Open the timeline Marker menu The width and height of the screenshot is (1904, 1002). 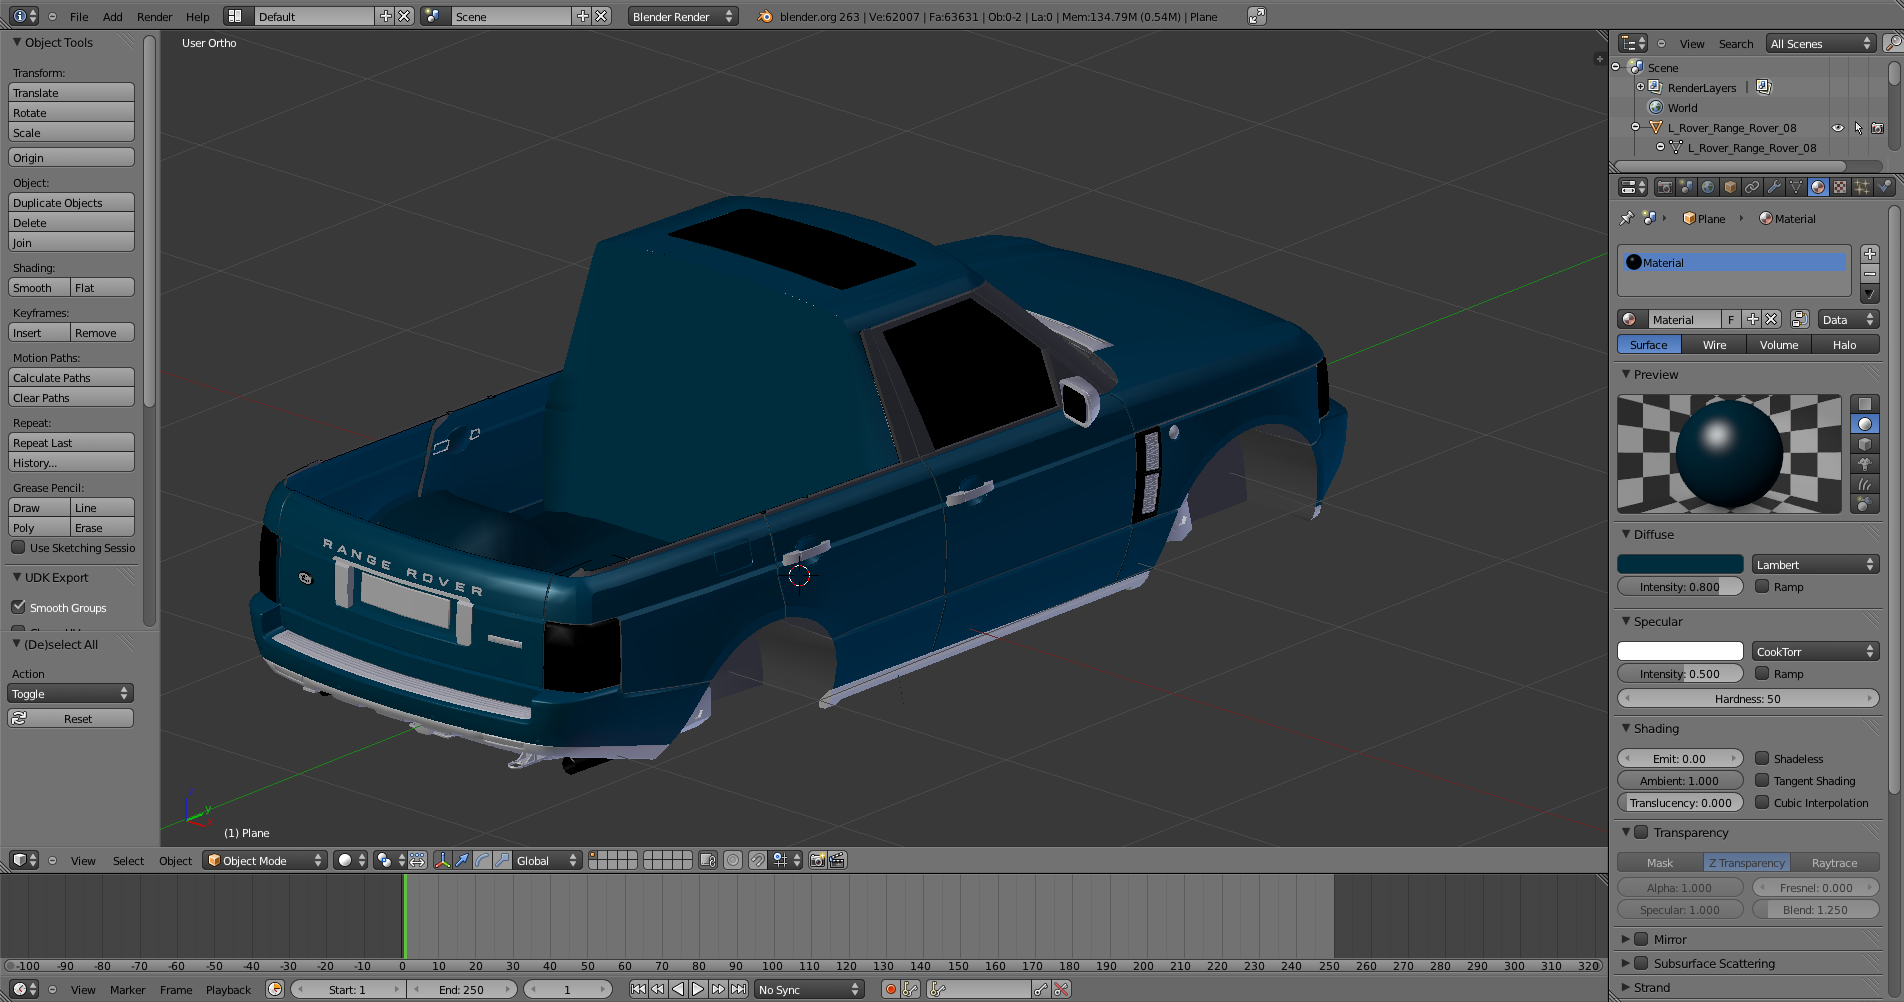127,989
